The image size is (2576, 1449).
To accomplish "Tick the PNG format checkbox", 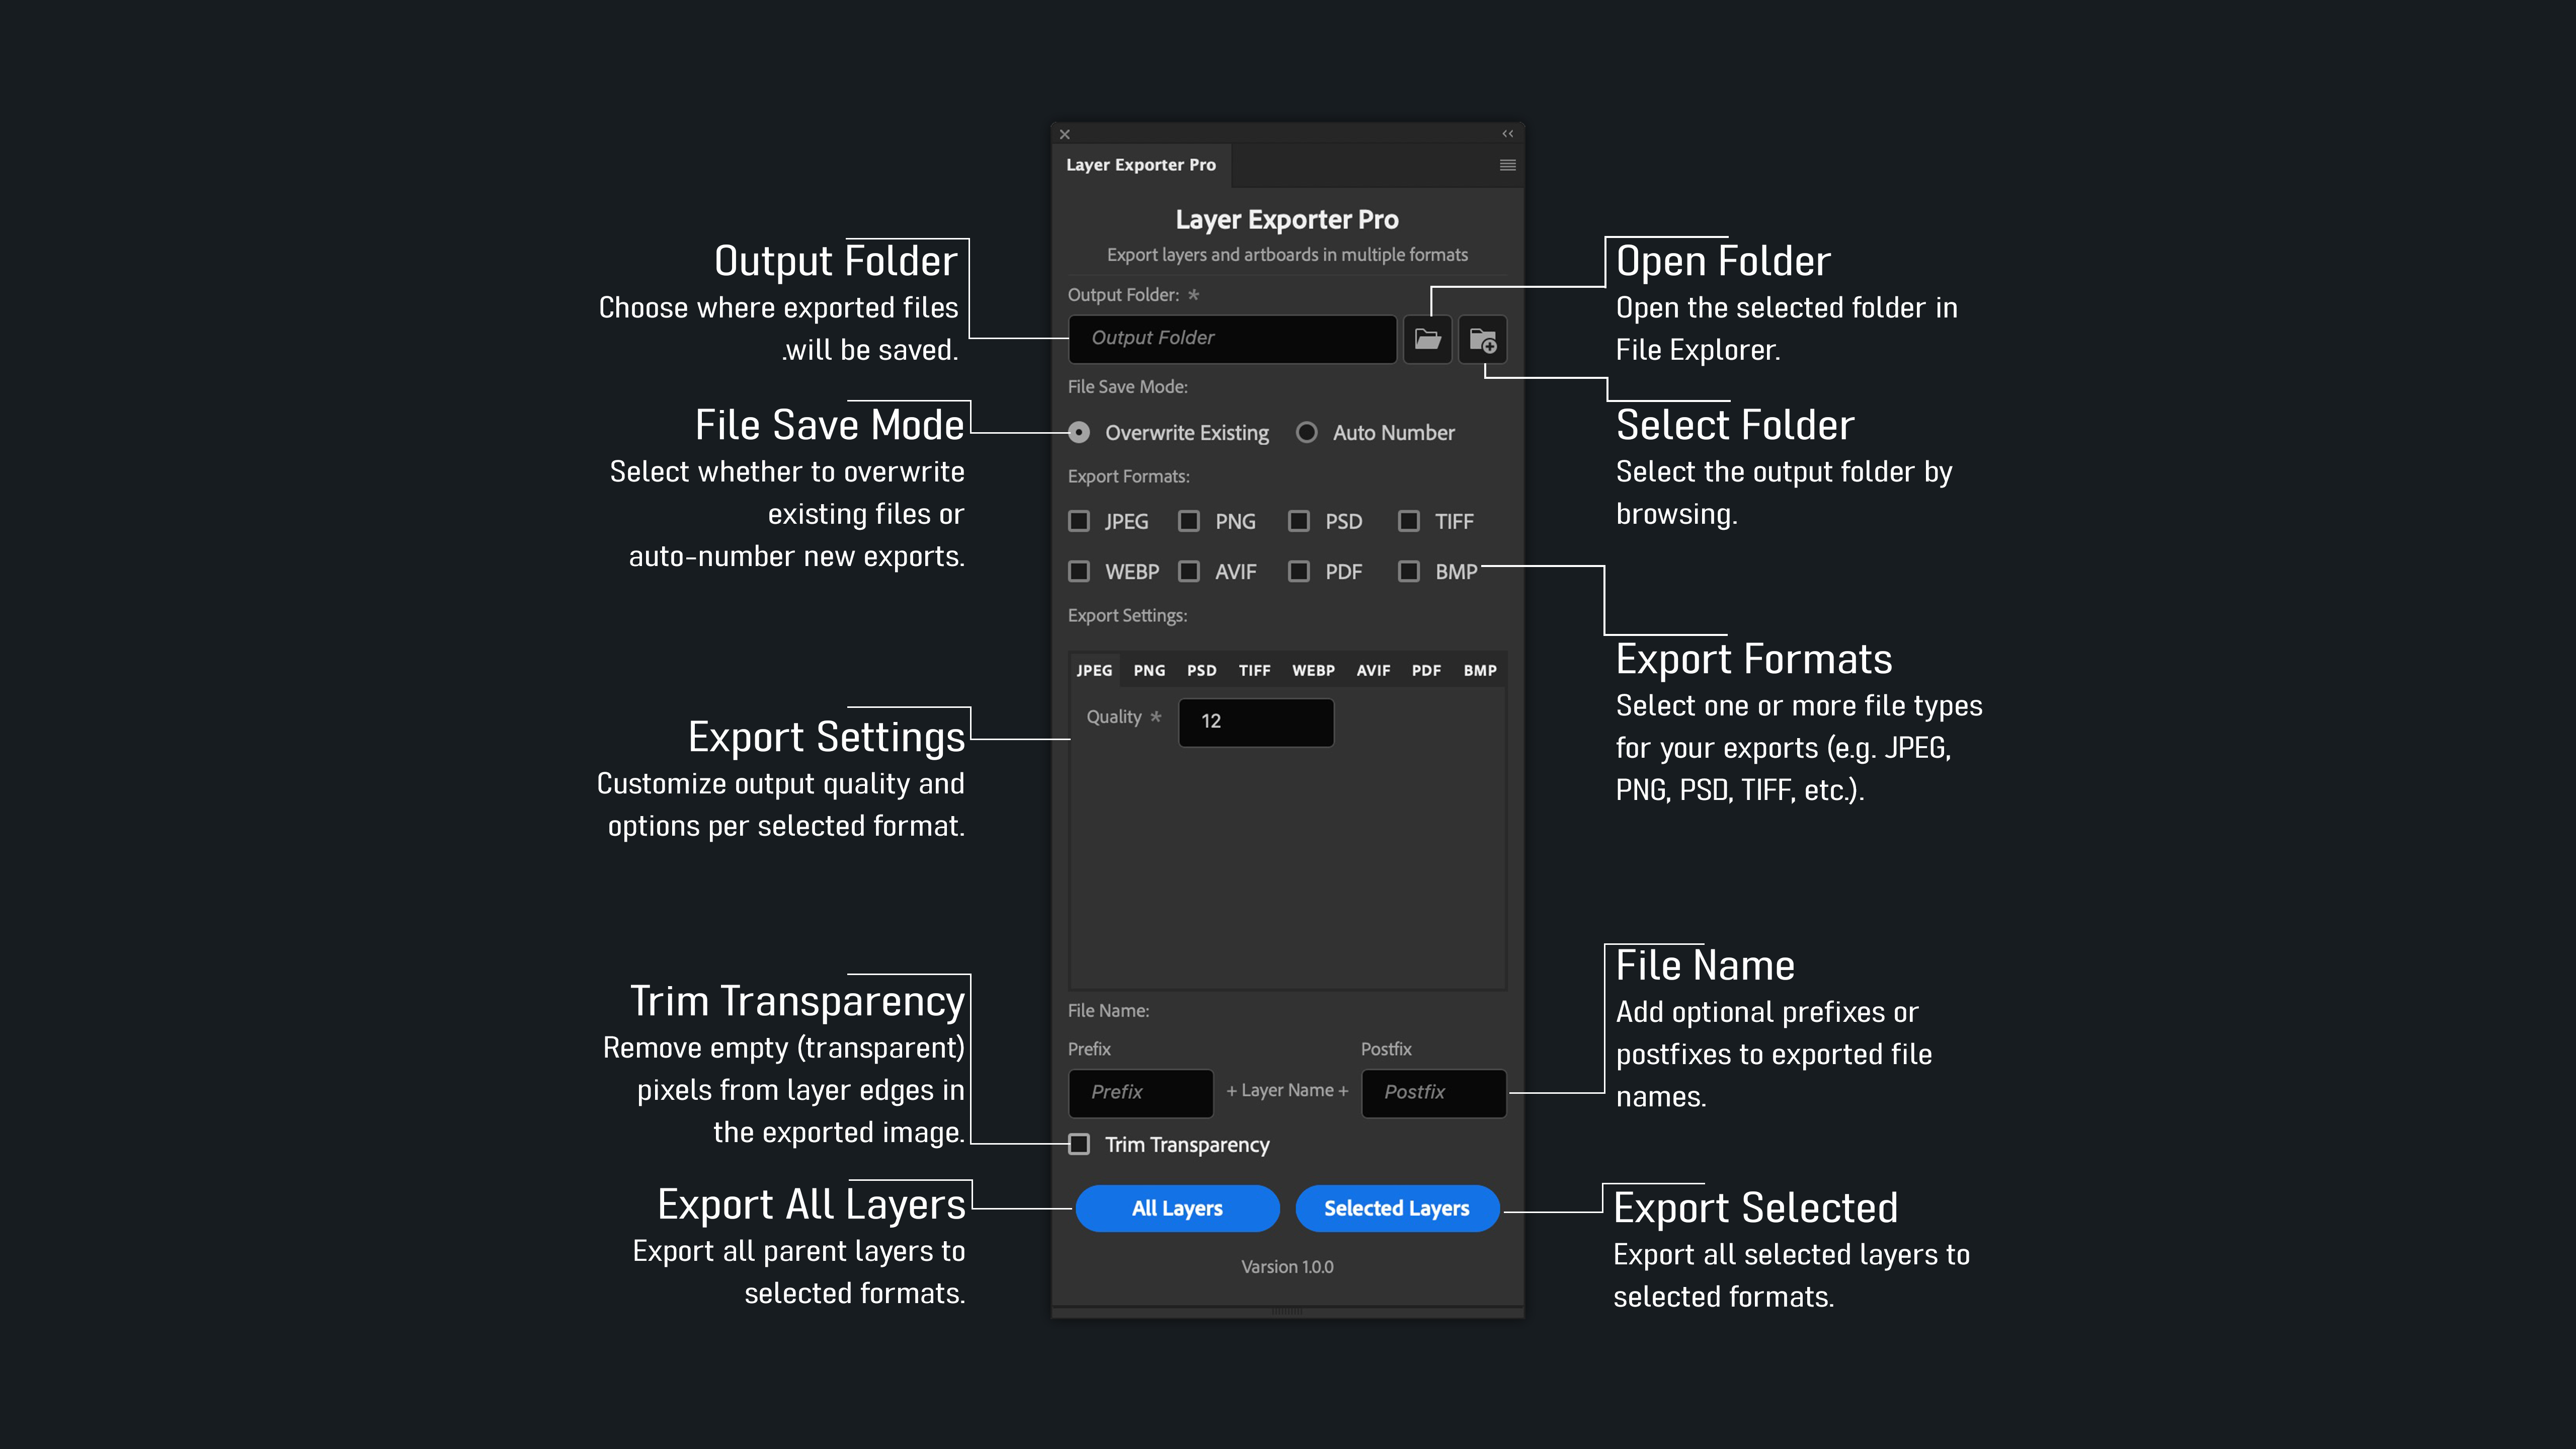I will click(1189, 521).
